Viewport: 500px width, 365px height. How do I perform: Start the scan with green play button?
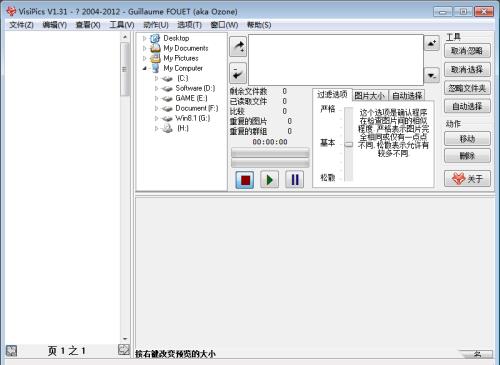coord(270,180)
